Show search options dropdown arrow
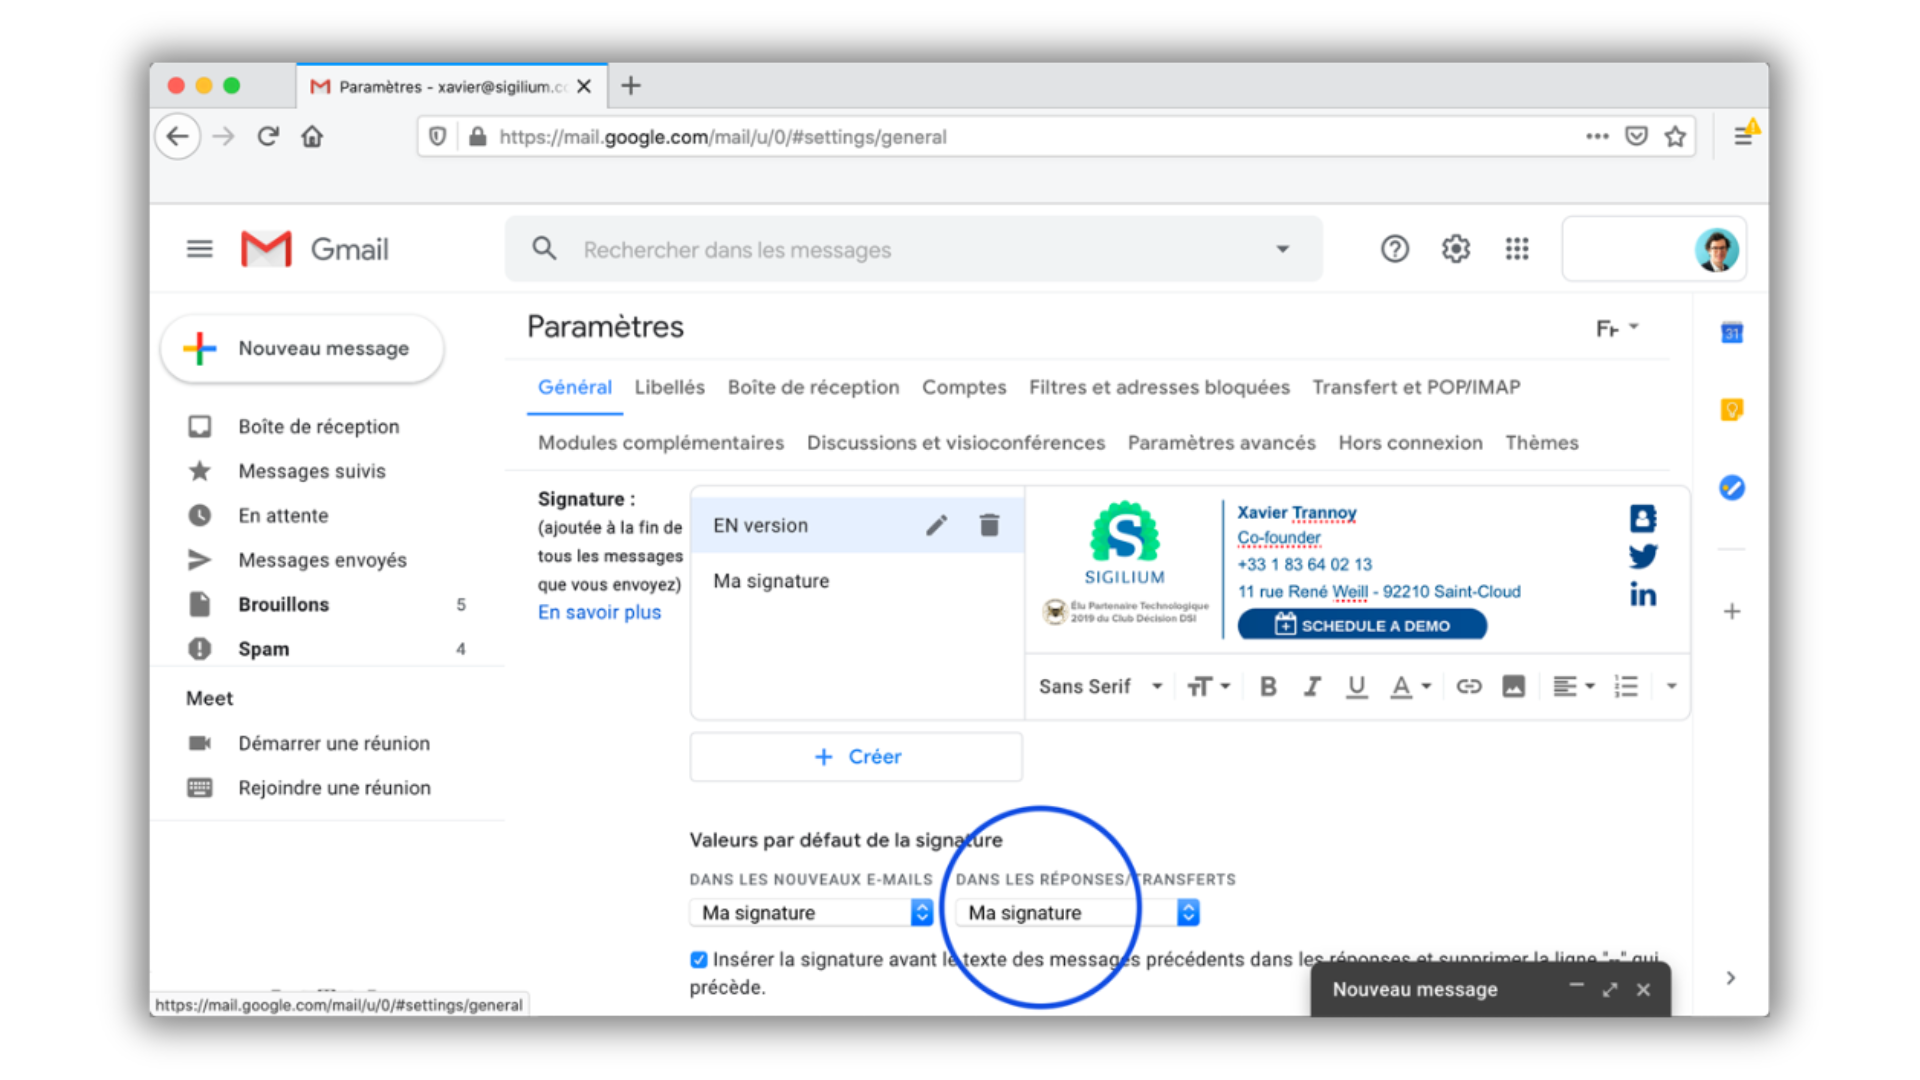Image resolution: width=1920 pixels, height=1080 pixels. point(1282,249)
